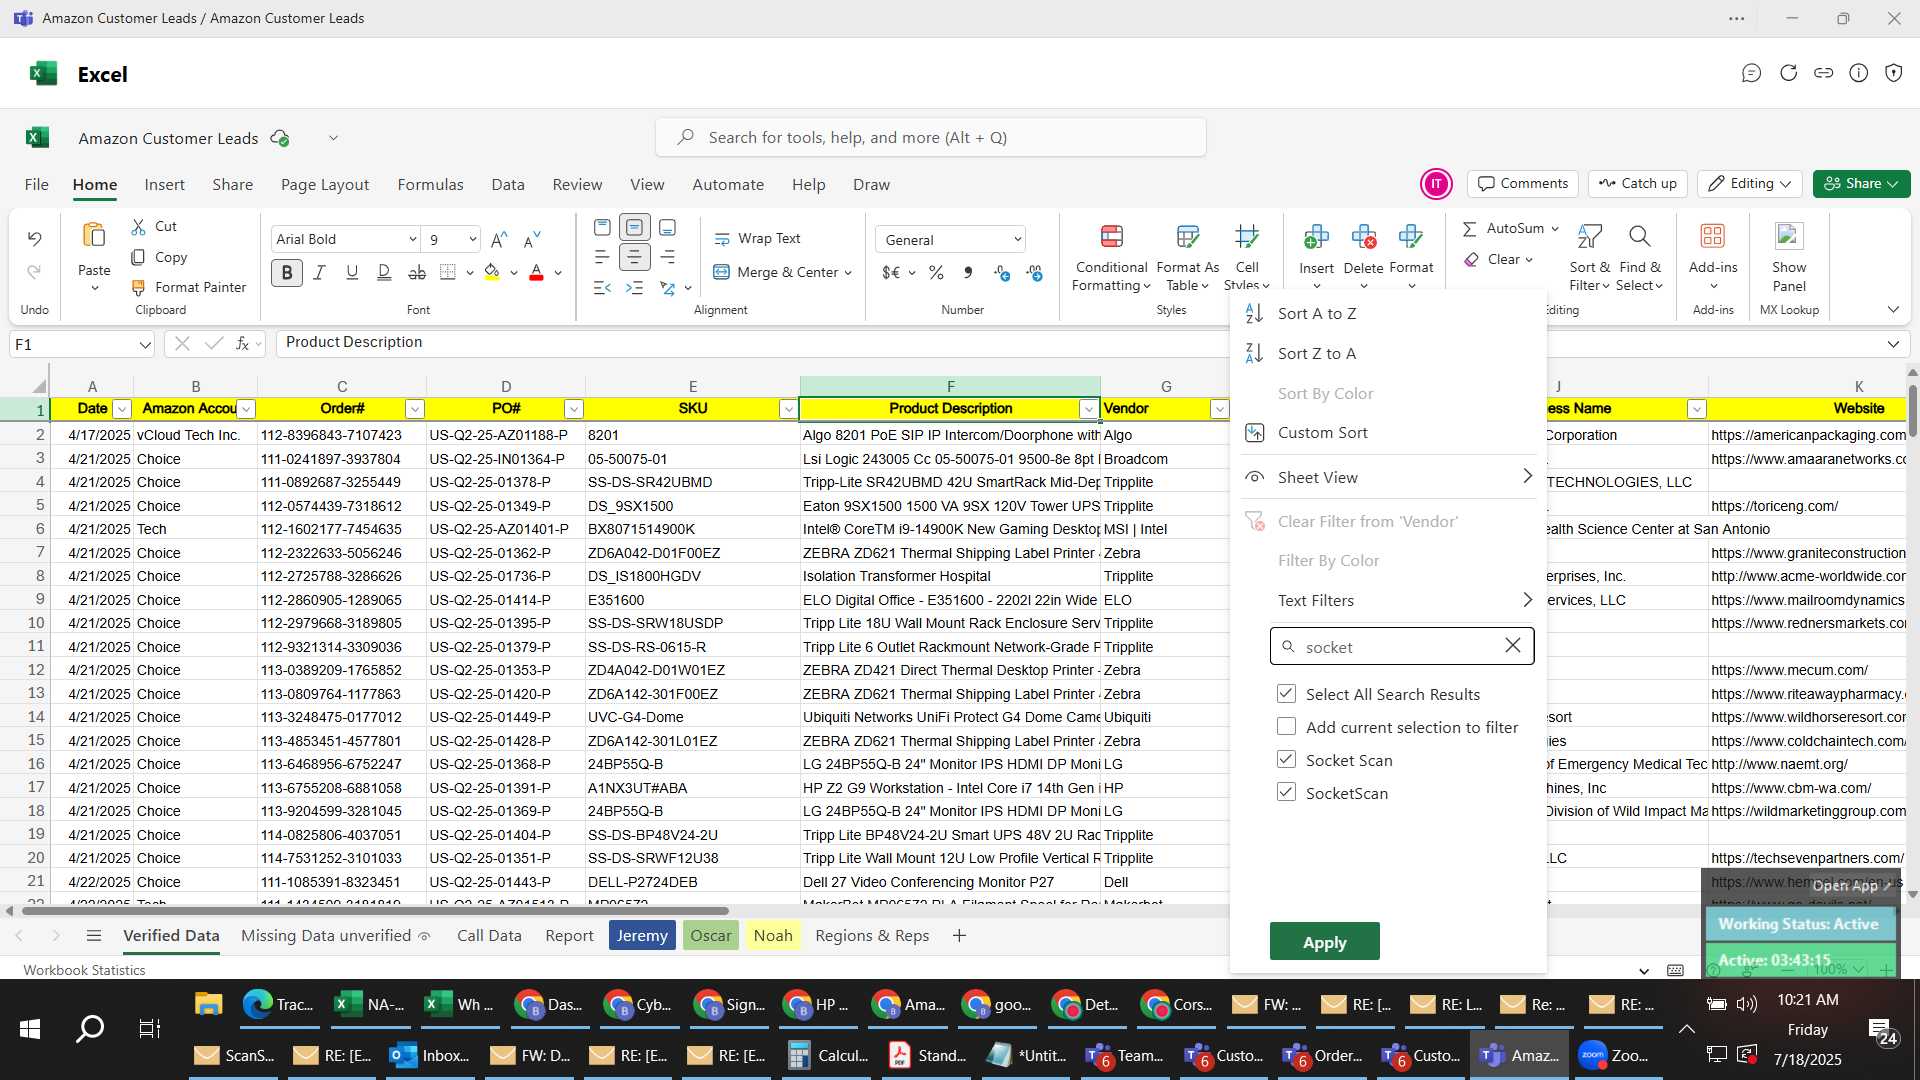Click the Name Box showing F1
The width and height of the screenshot is (1920, 1080).
[81, 344]
